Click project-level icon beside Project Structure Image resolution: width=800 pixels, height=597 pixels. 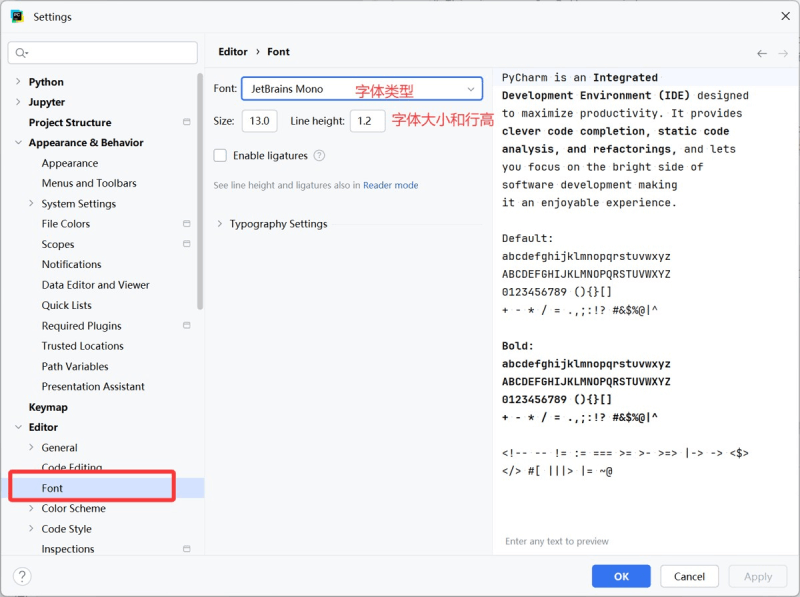point(187,122)
